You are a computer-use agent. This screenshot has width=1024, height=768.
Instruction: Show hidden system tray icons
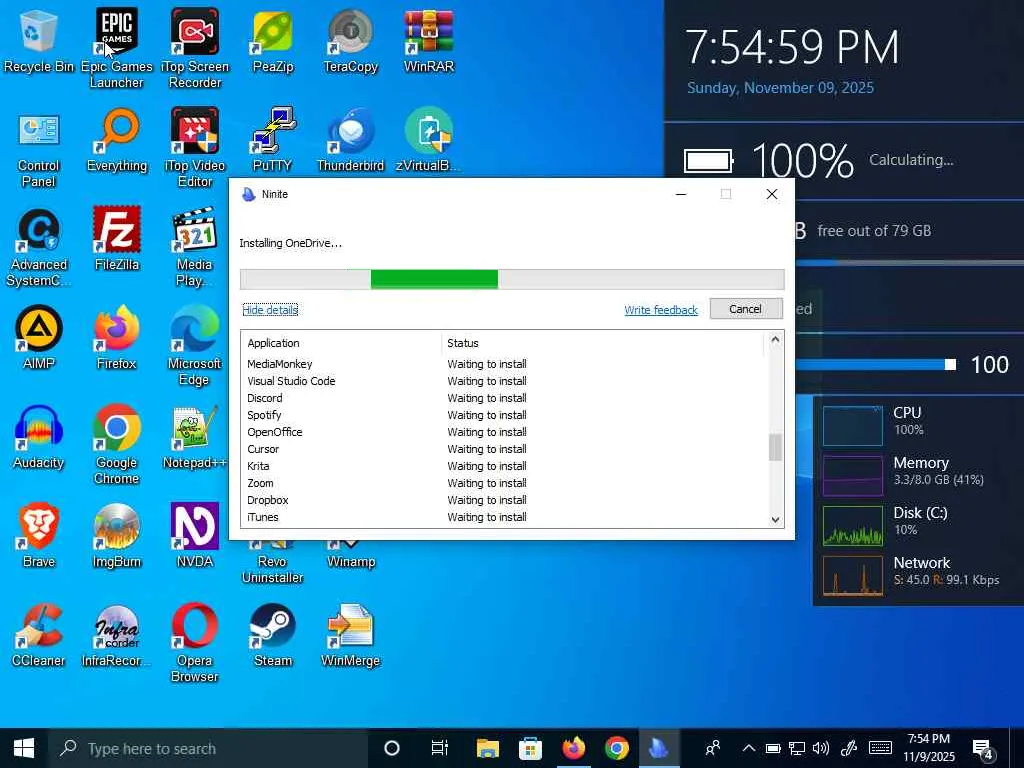pos(749,748)
